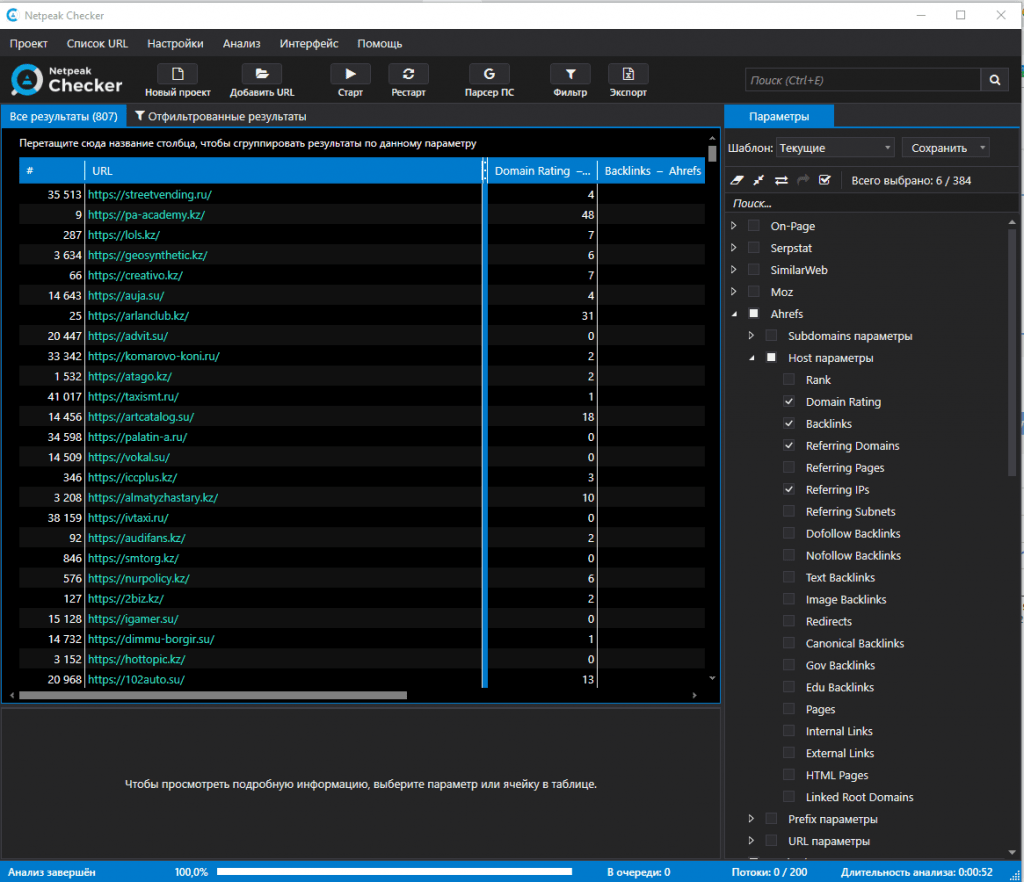Open the Интерфейс menu
1024x882 pixels.
[x=309, y=44]
